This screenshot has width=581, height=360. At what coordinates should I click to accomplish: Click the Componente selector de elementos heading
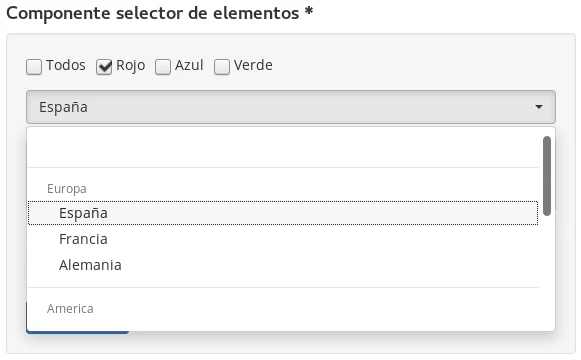coord(160,13)
